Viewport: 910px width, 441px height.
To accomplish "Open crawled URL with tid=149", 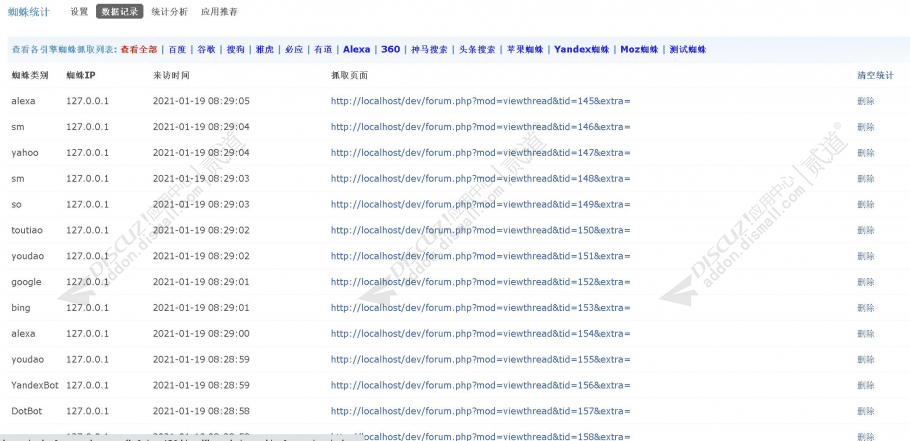I will coord(481,204).
